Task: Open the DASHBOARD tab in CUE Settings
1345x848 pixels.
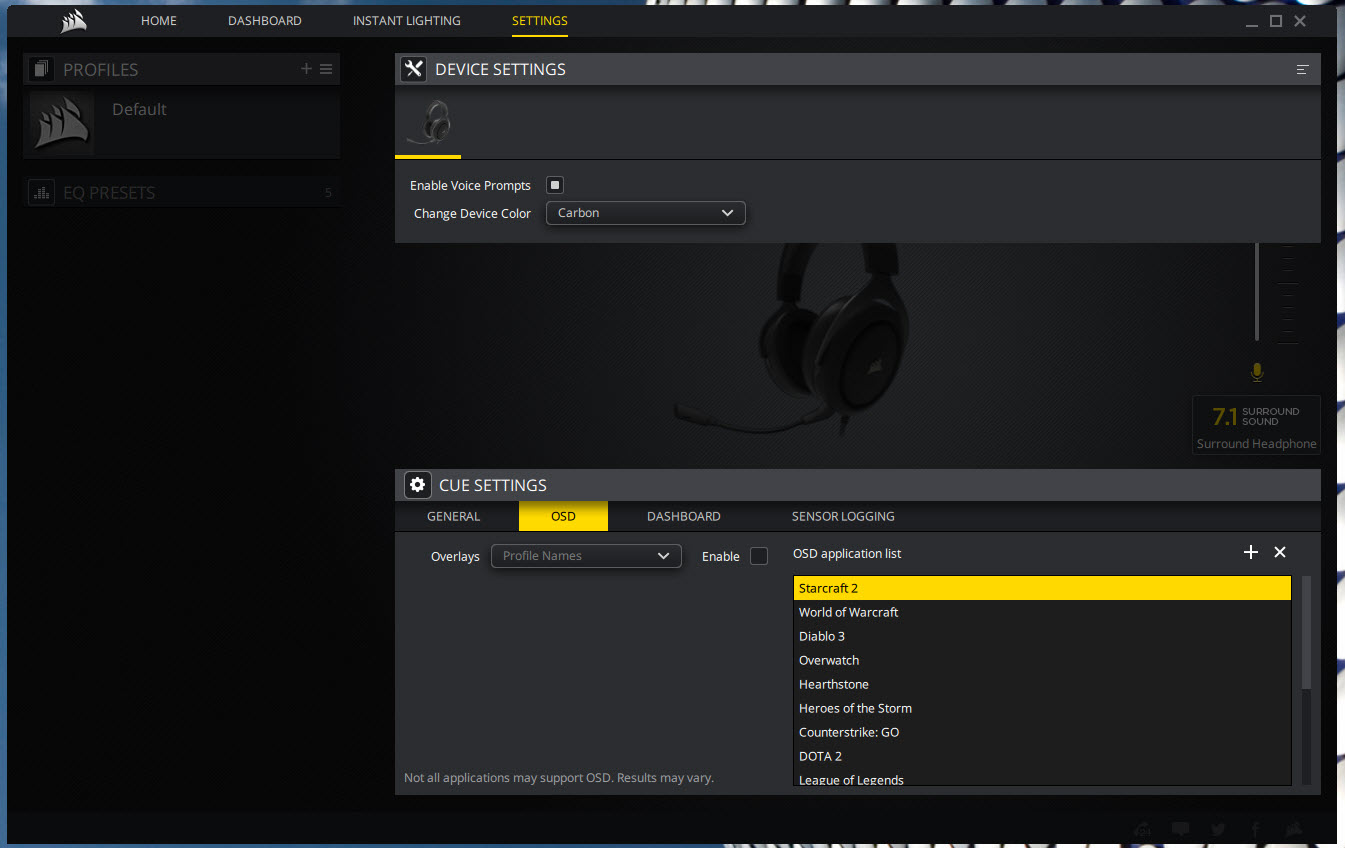Action: click(x=683, y=516)
